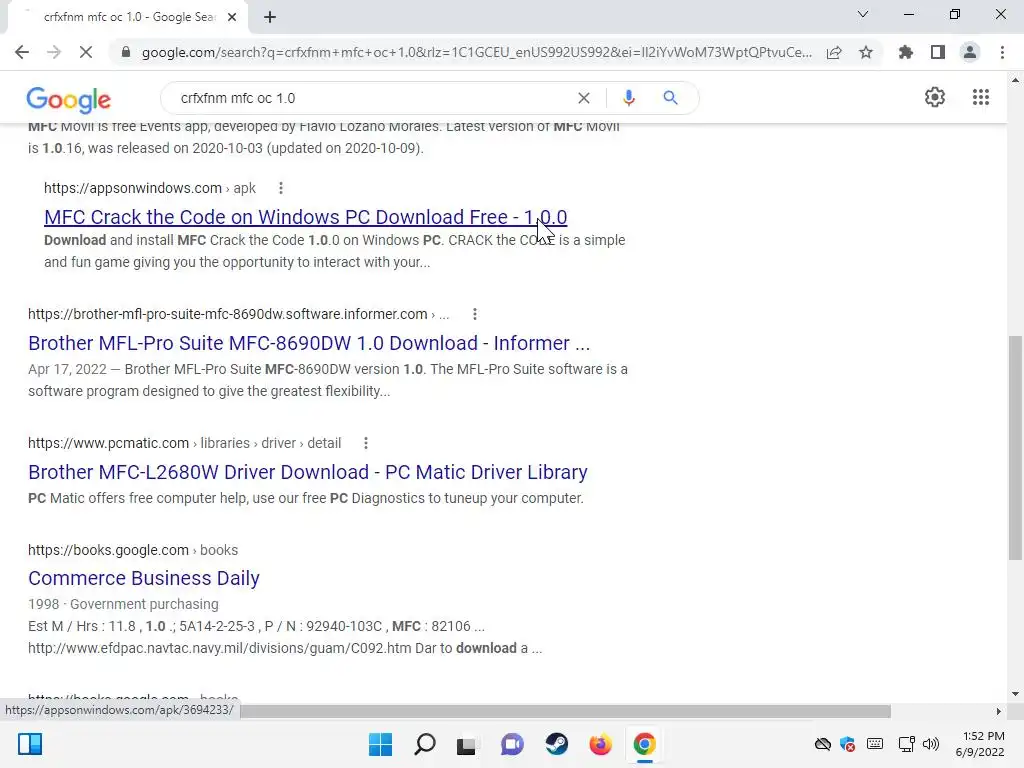Open Task View on the taskbar
This screenshot has height=768, width=1024.
coord(466,745)
